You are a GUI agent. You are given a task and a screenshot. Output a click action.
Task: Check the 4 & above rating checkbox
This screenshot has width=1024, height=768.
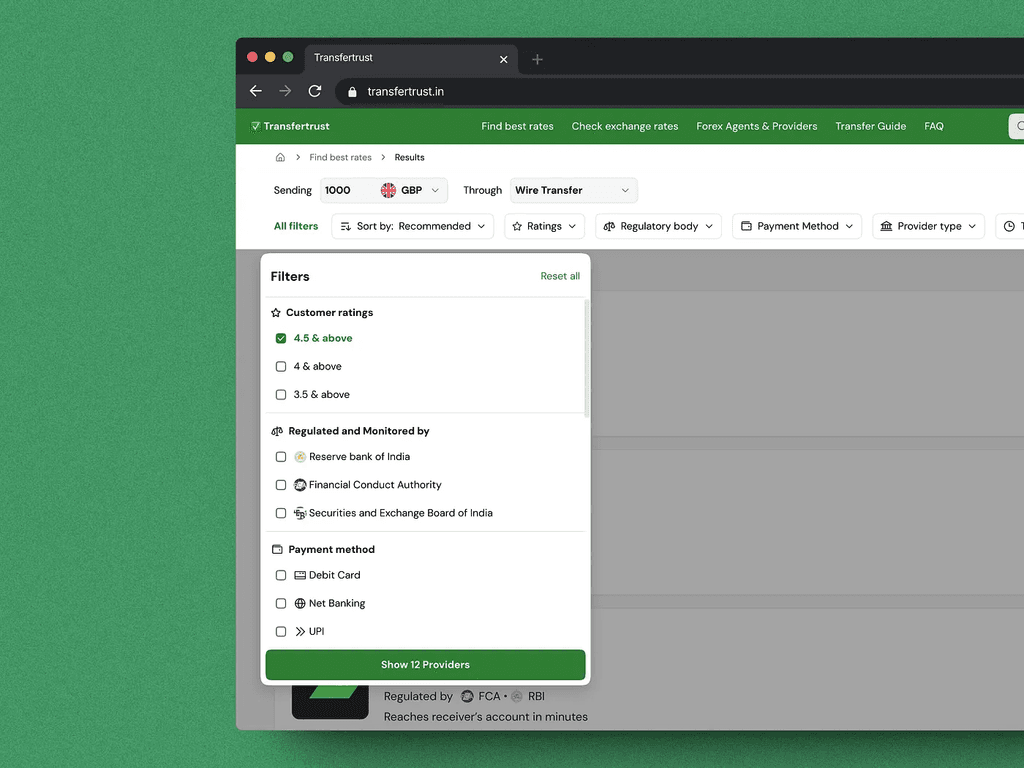click(x=281, y=366)
